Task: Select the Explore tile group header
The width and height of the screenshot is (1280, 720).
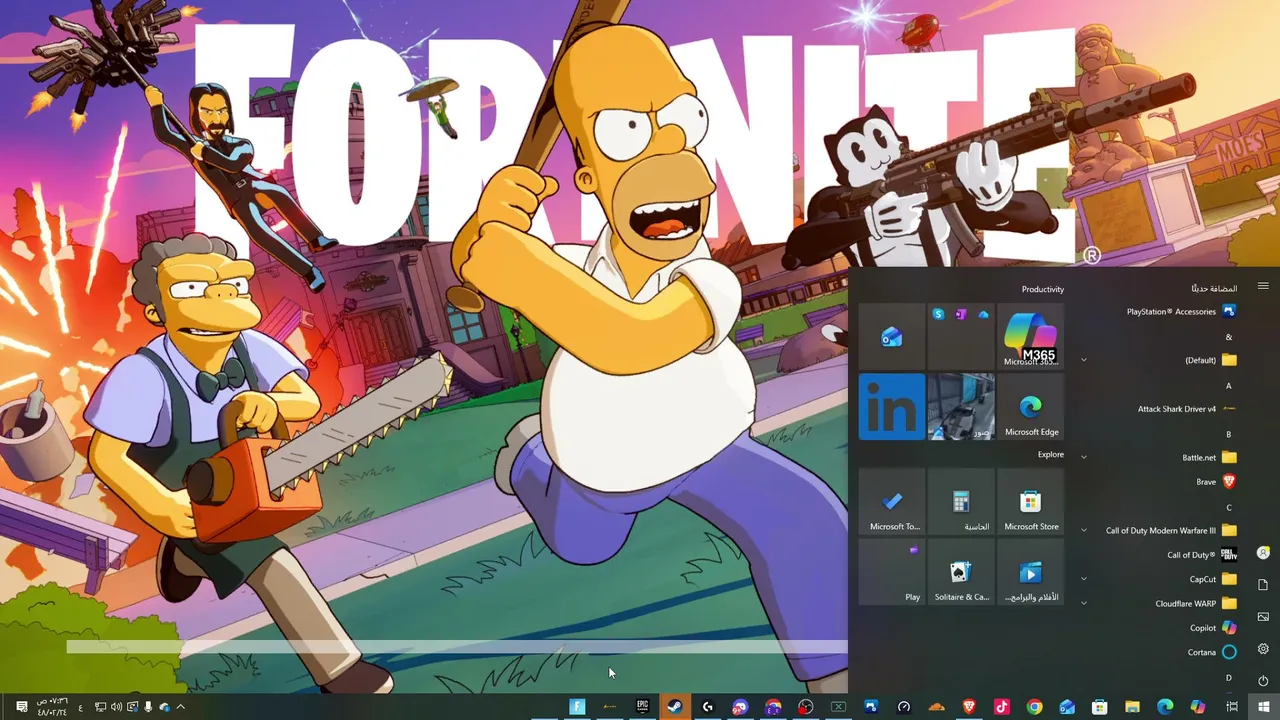Action: [1051, 454]
